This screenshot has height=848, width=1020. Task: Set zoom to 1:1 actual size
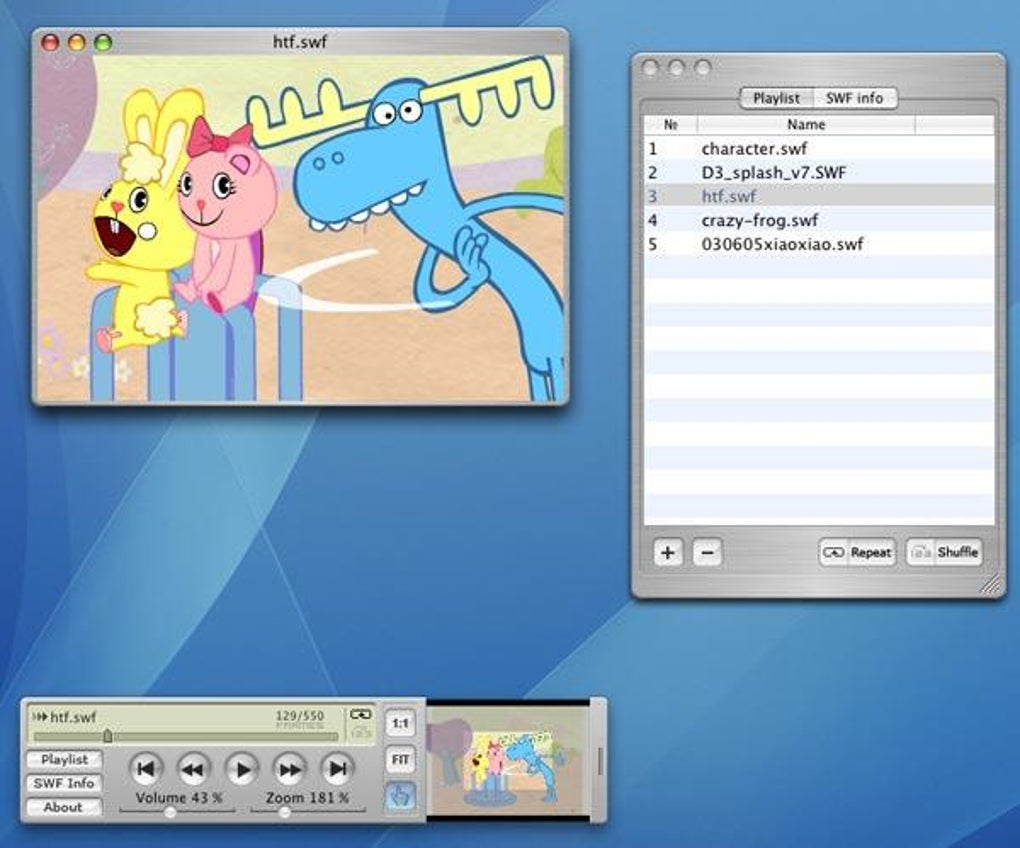pyautogui.click(x=400, y=723)
